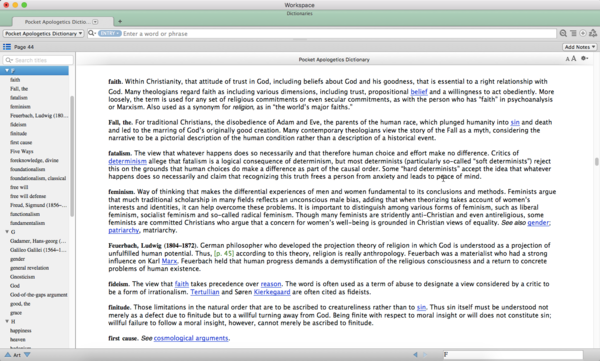This screenshot has width=600, height=361.
Task: Select 'fideism' in sidebar
Action: pos(18,124)
